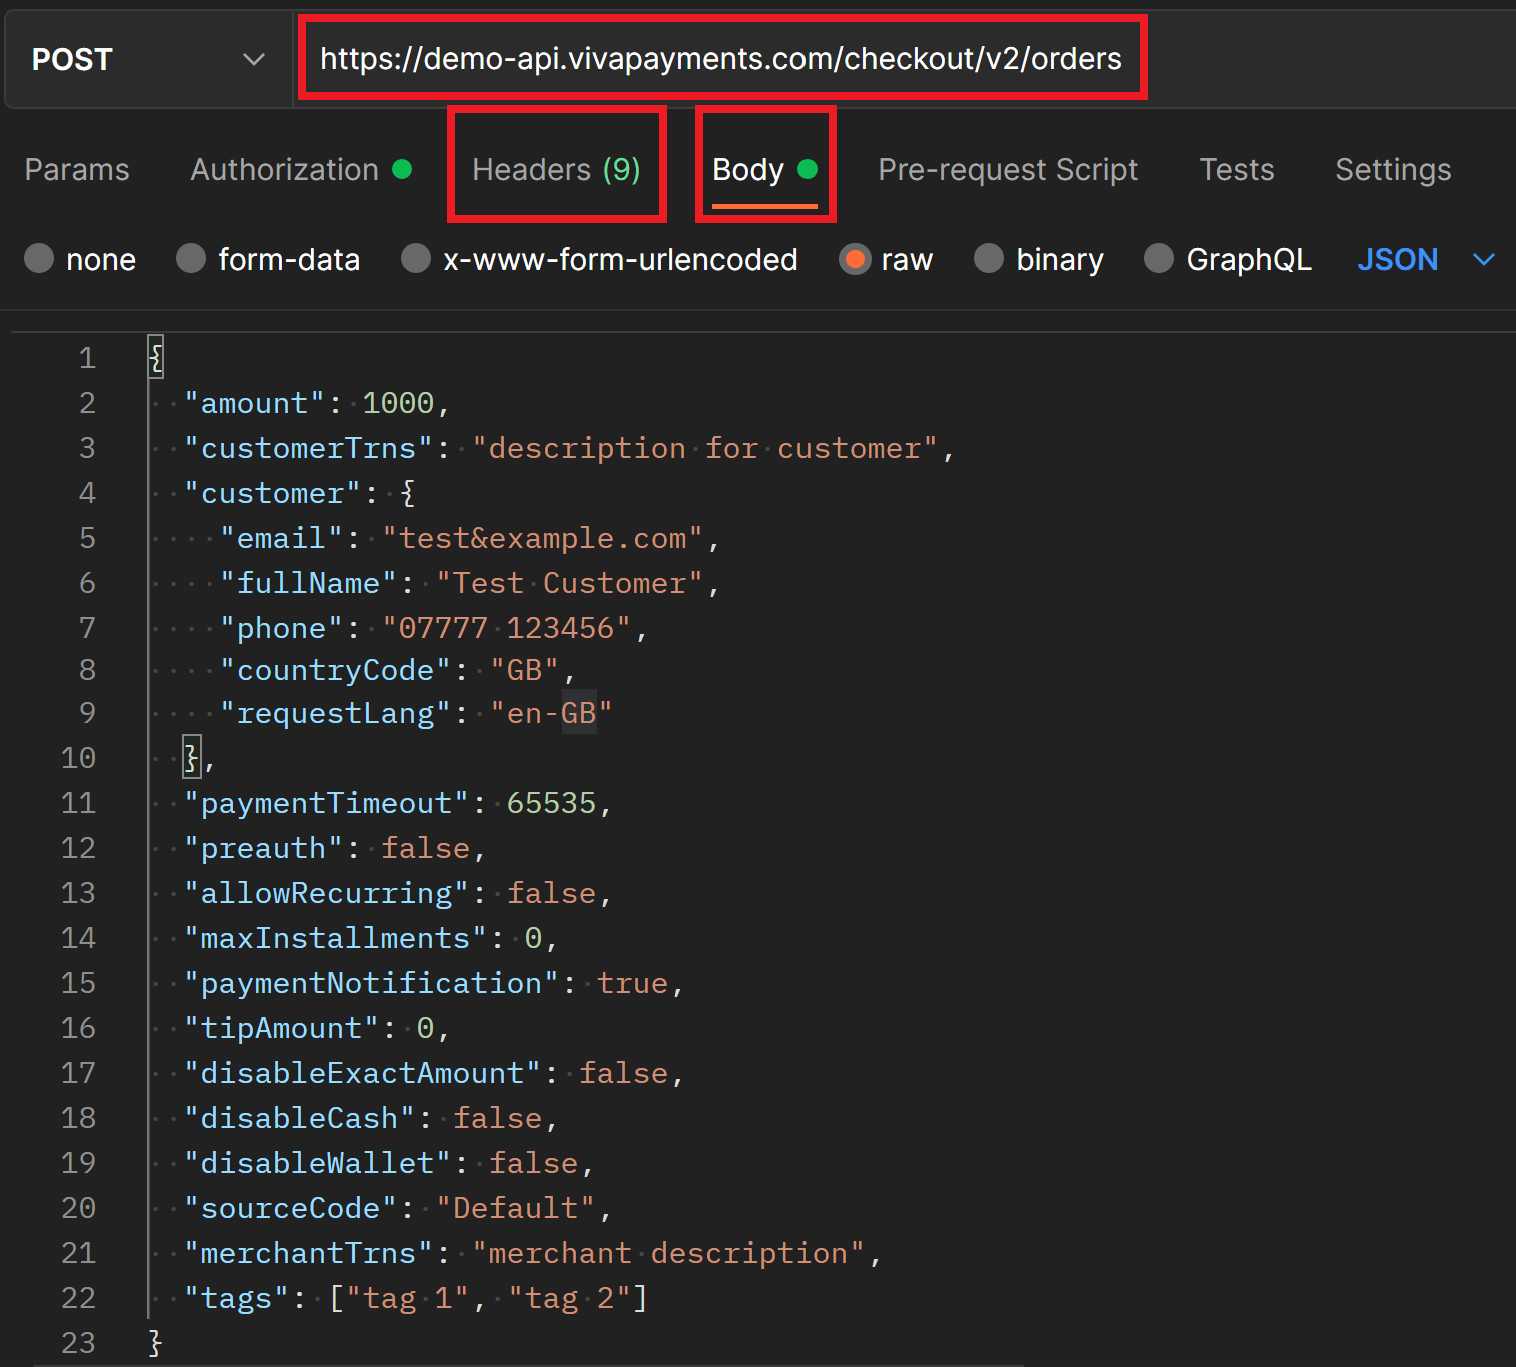
Task: Open the Pre-request Script tab
Action: [x=1008, y=170]
